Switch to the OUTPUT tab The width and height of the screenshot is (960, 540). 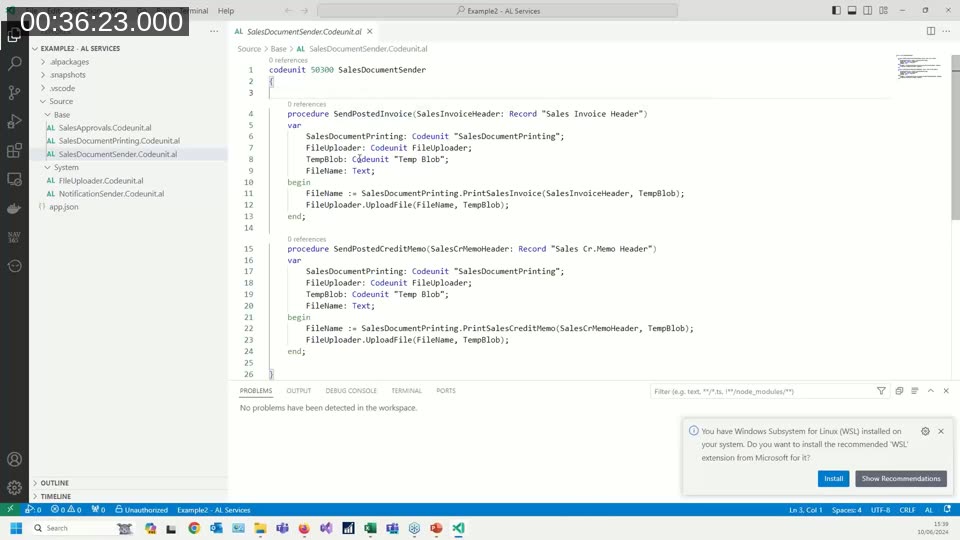[x=299, y=391]
